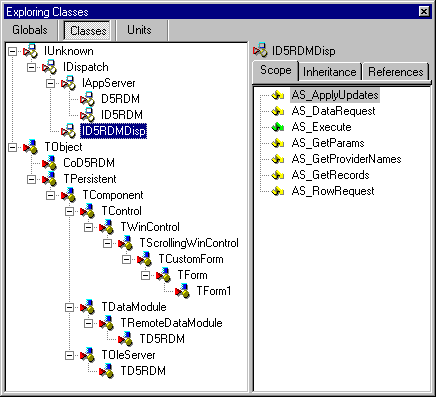Click the AS_ApplyUpdates method icon

277,95
